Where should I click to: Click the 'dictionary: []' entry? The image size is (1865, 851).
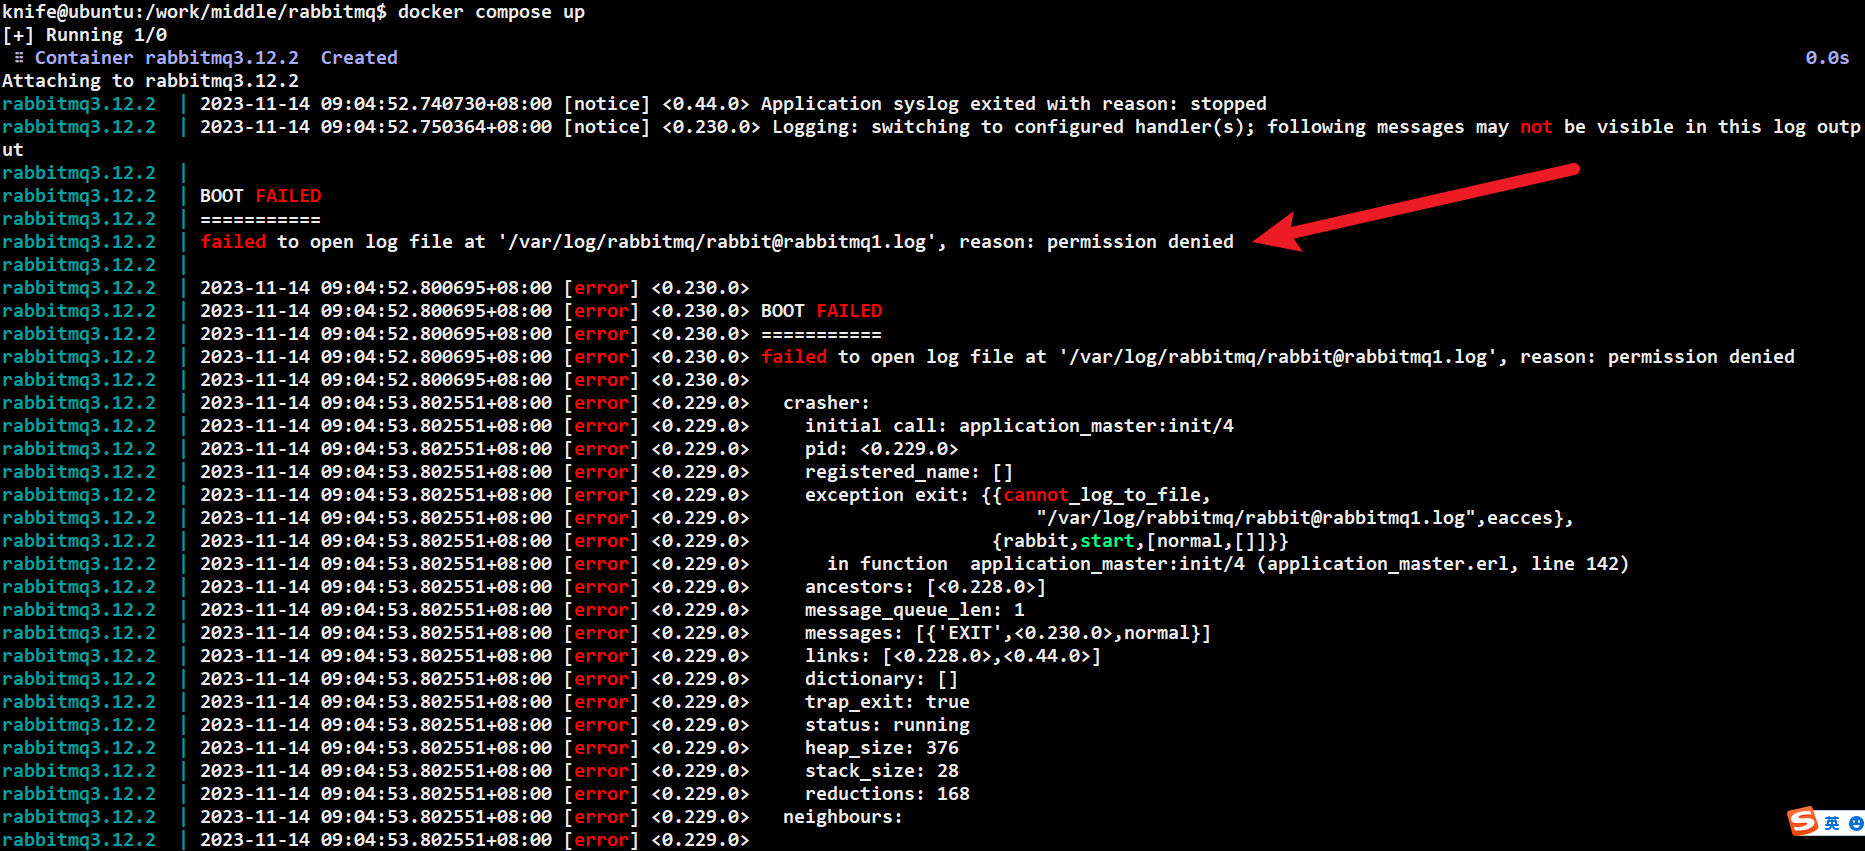882,679
